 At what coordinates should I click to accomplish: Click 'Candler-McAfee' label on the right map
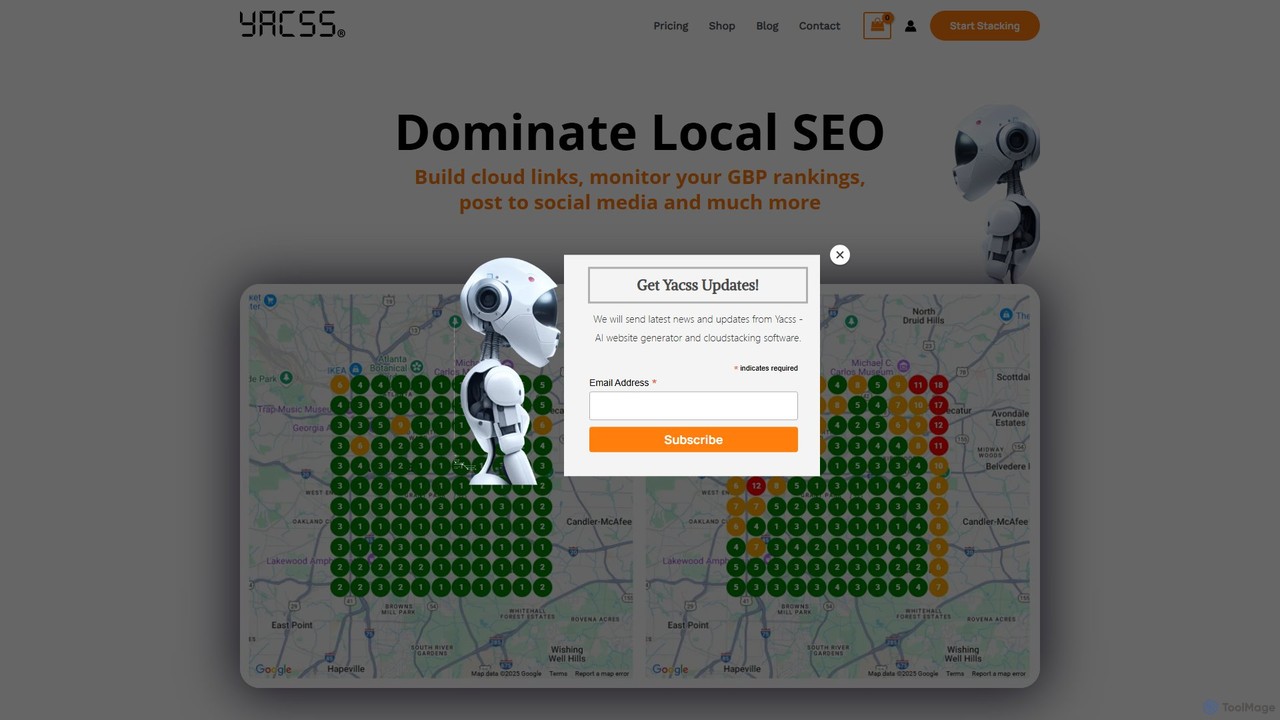click(996, 522)
